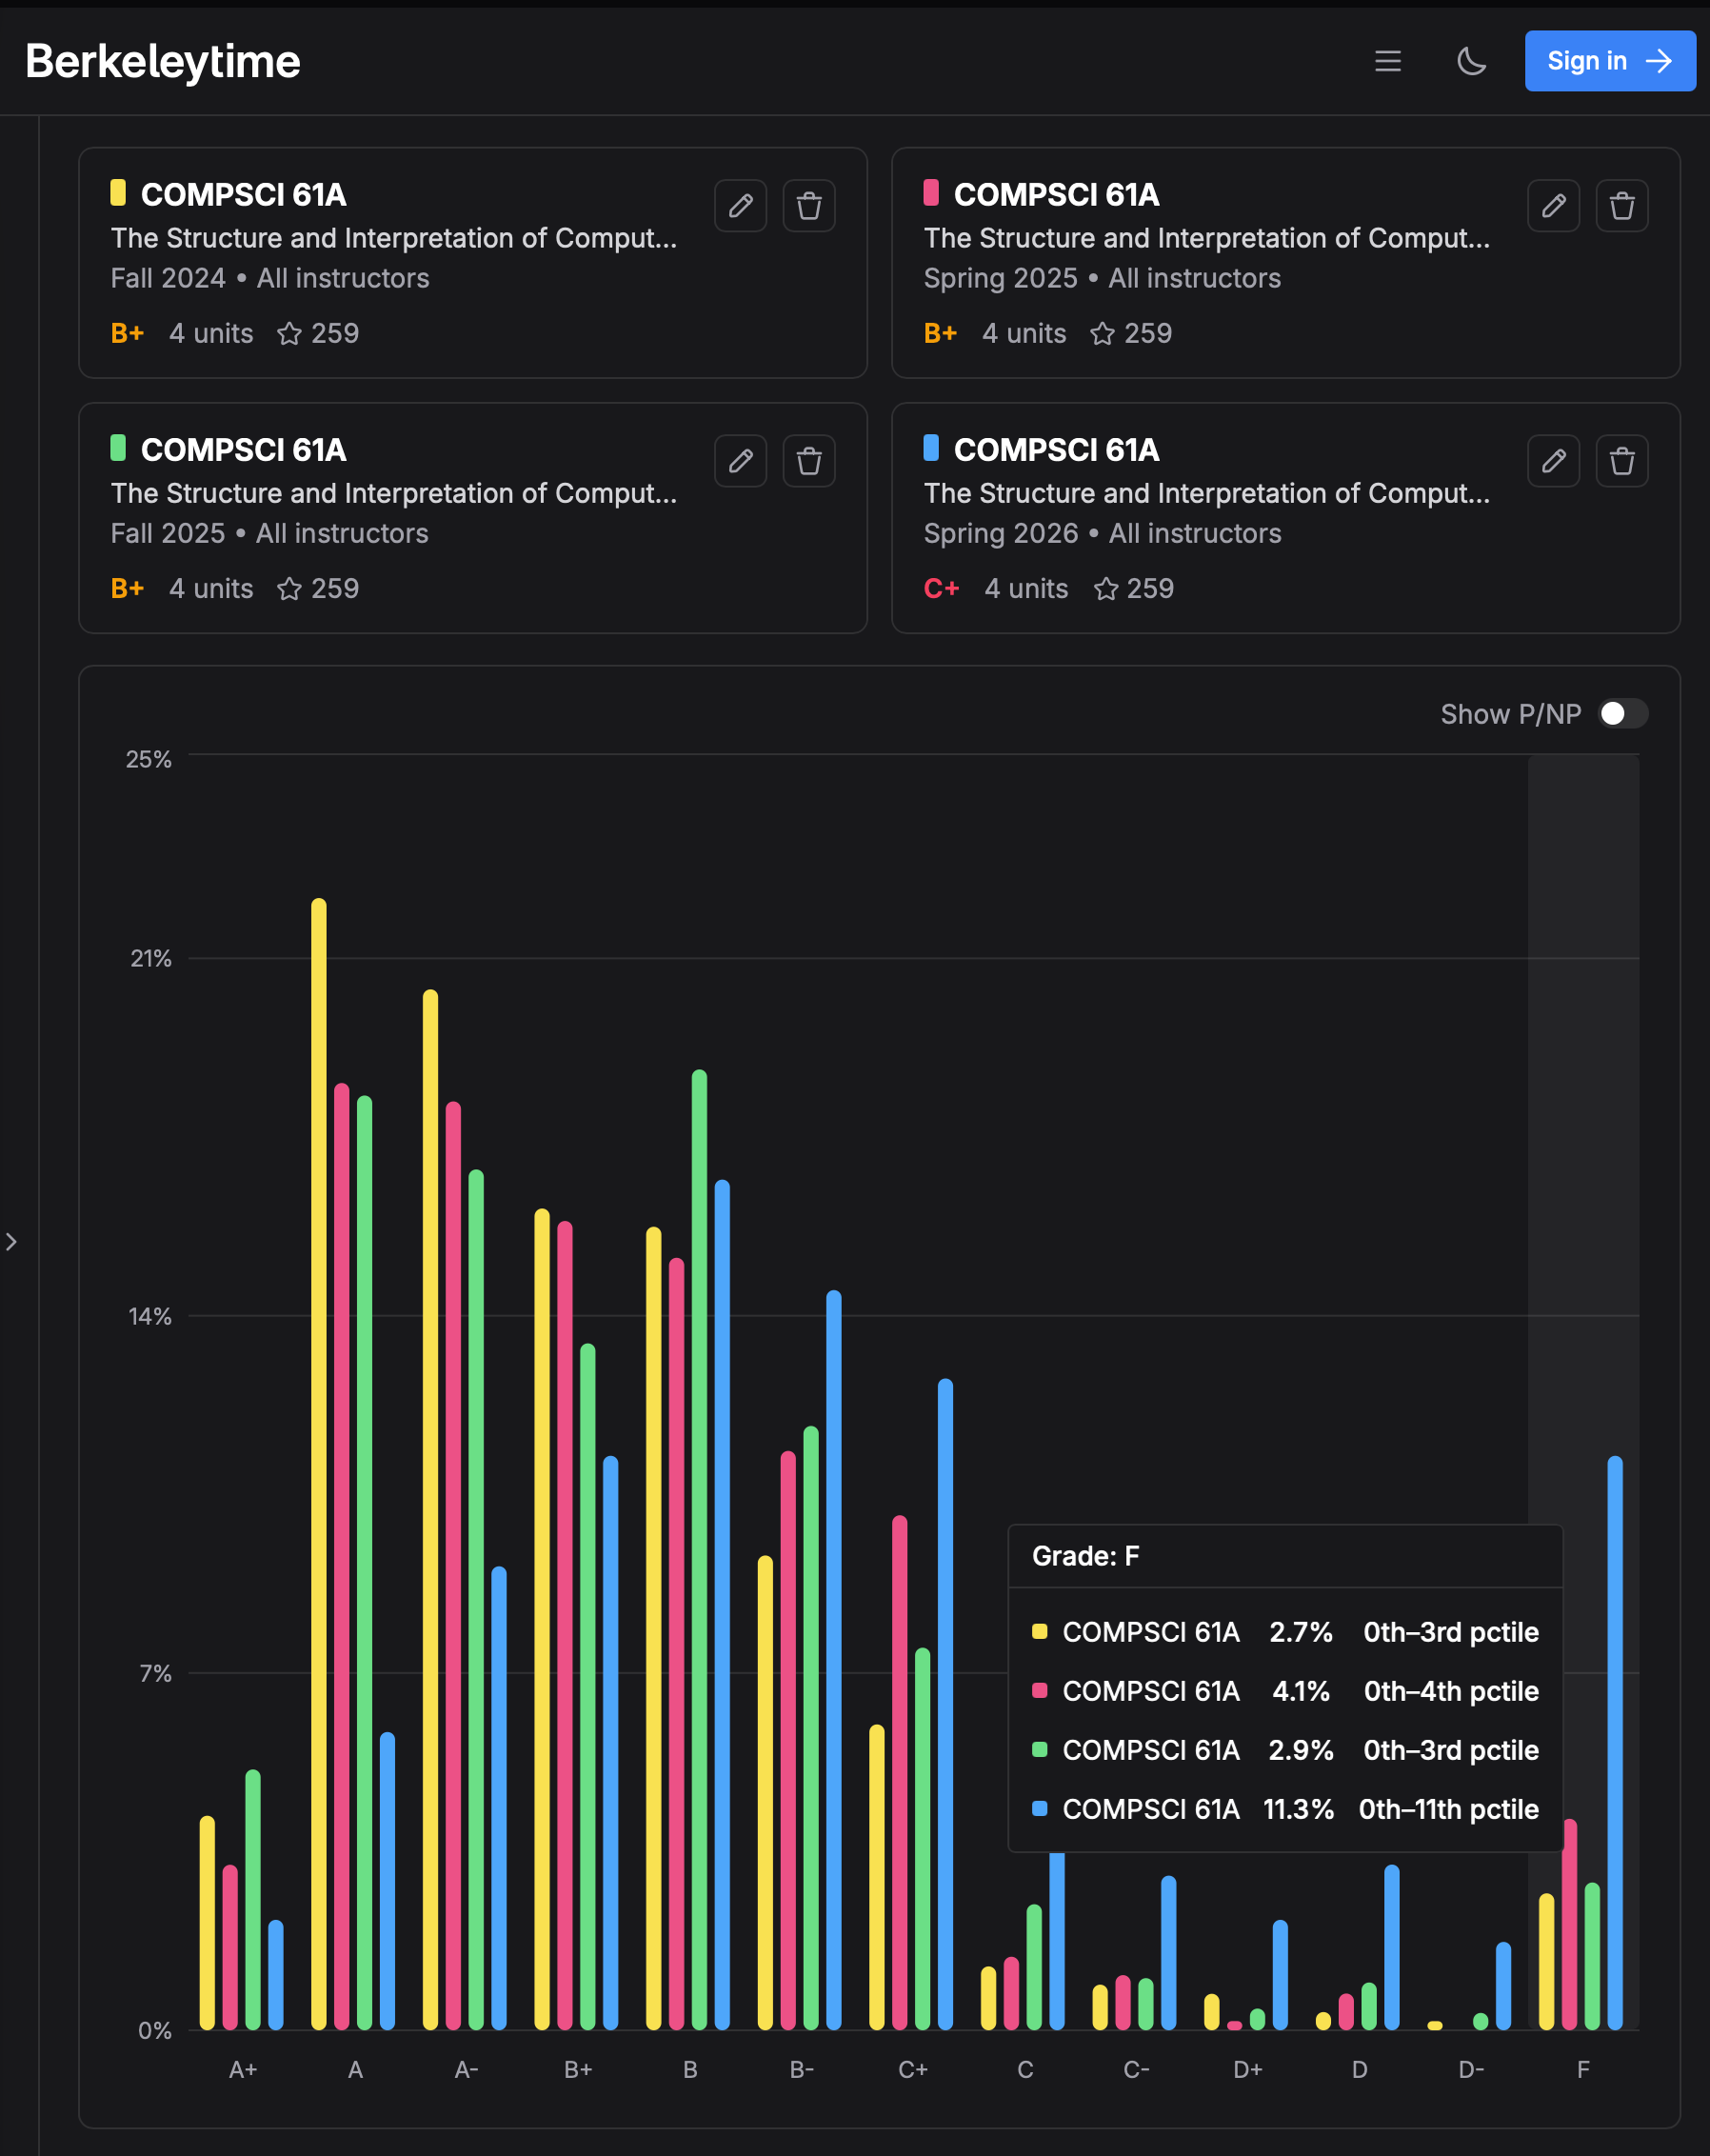Go to Berkeleytime home logo

(163, 61)
